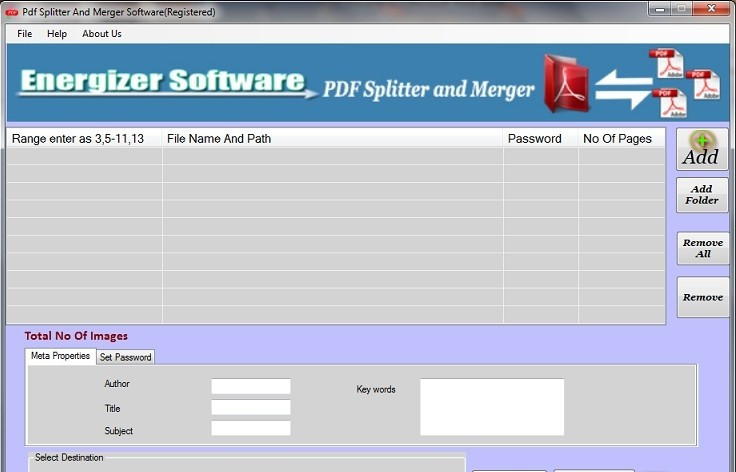Open the File menu
The width and height of the screenshot is (736, 472).
(24, 34)
